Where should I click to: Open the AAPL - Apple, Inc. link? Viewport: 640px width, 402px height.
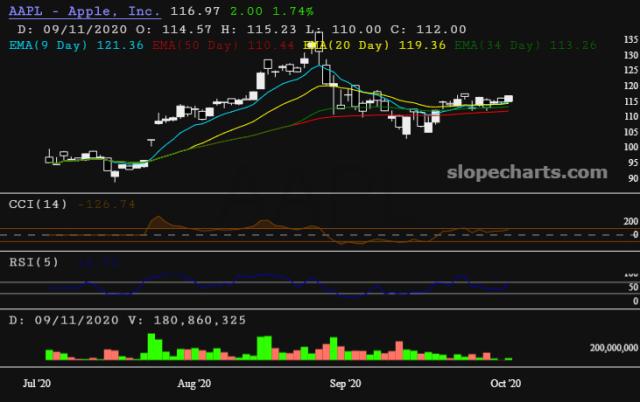click(84, 11)
